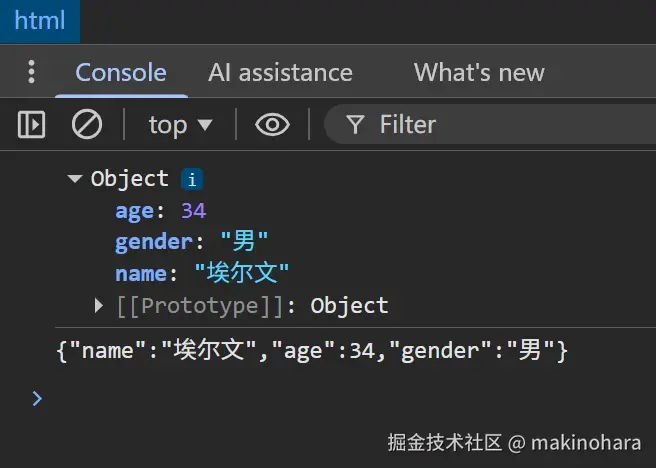Open the top JavaScript context dropdown
The image size is (656, 468).
click(x=180, y=124)
